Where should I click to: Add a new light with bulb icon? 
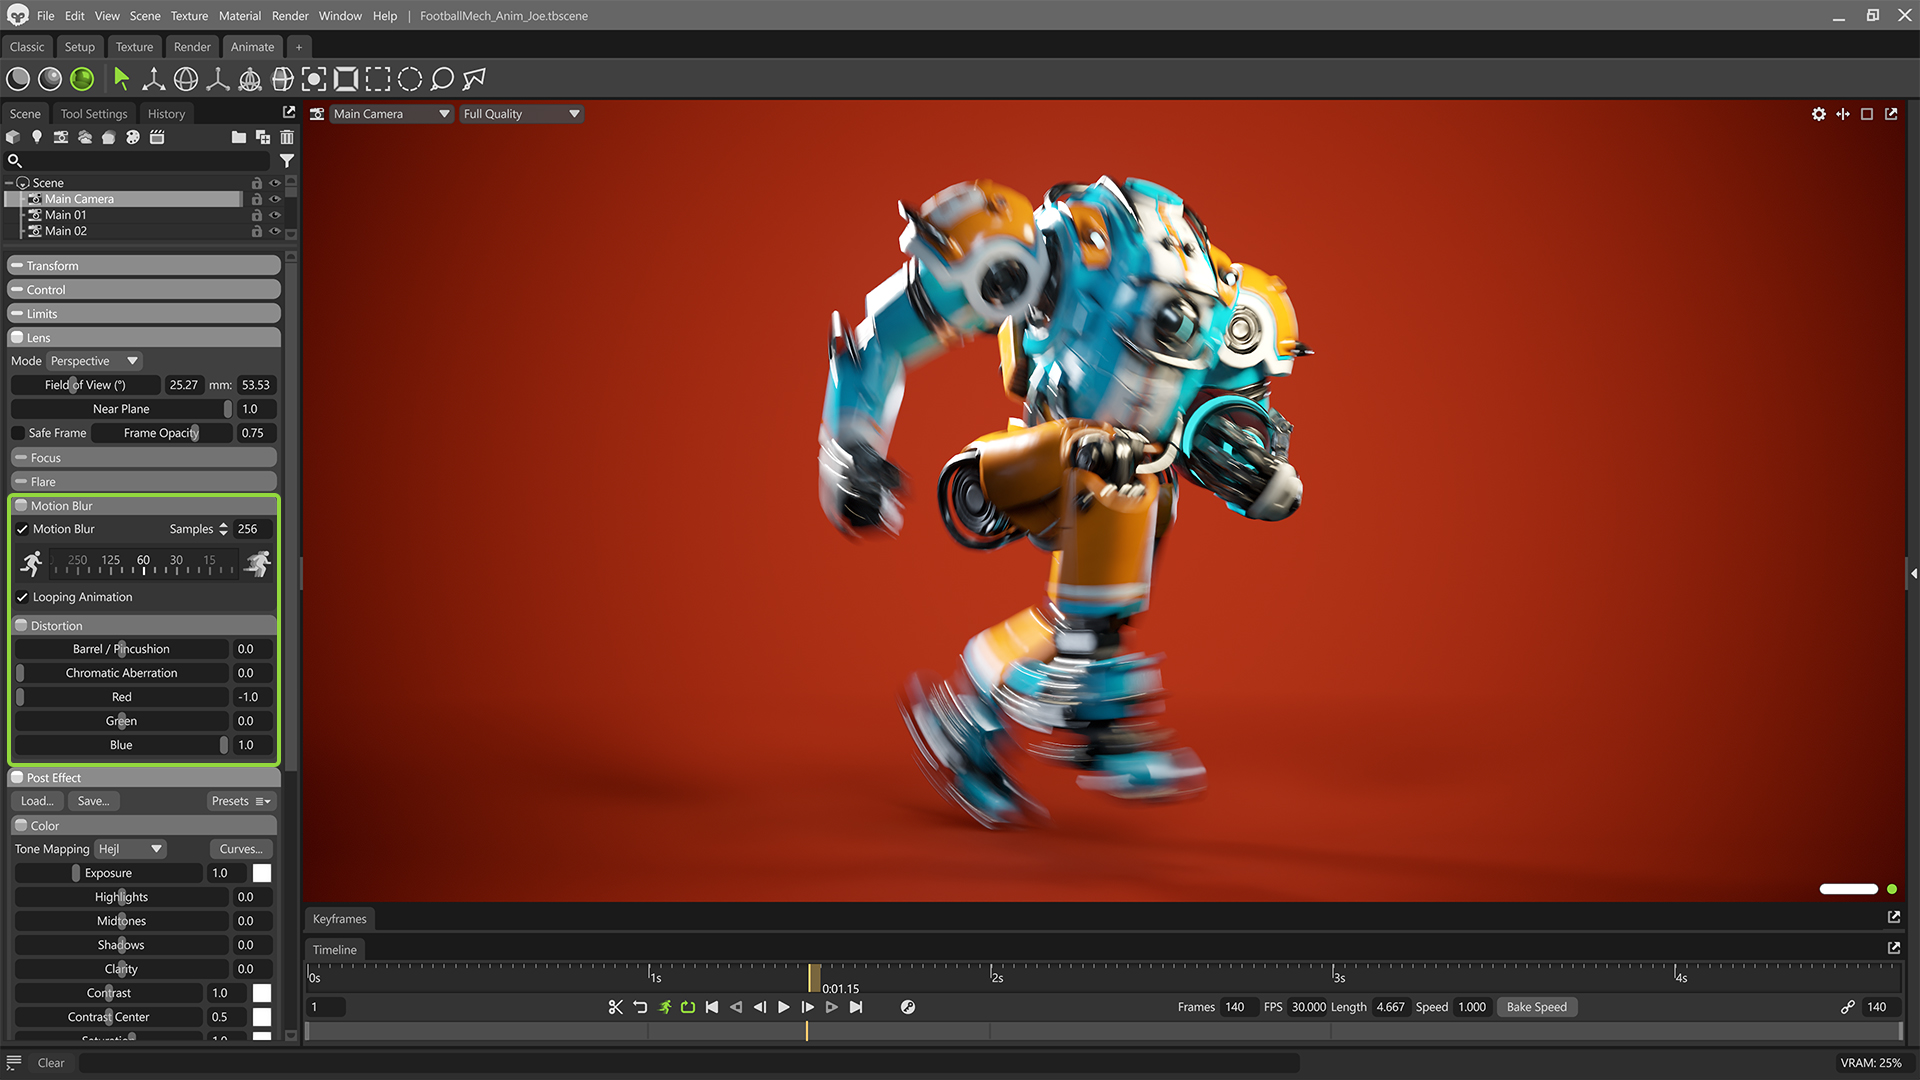coord(37,137)
